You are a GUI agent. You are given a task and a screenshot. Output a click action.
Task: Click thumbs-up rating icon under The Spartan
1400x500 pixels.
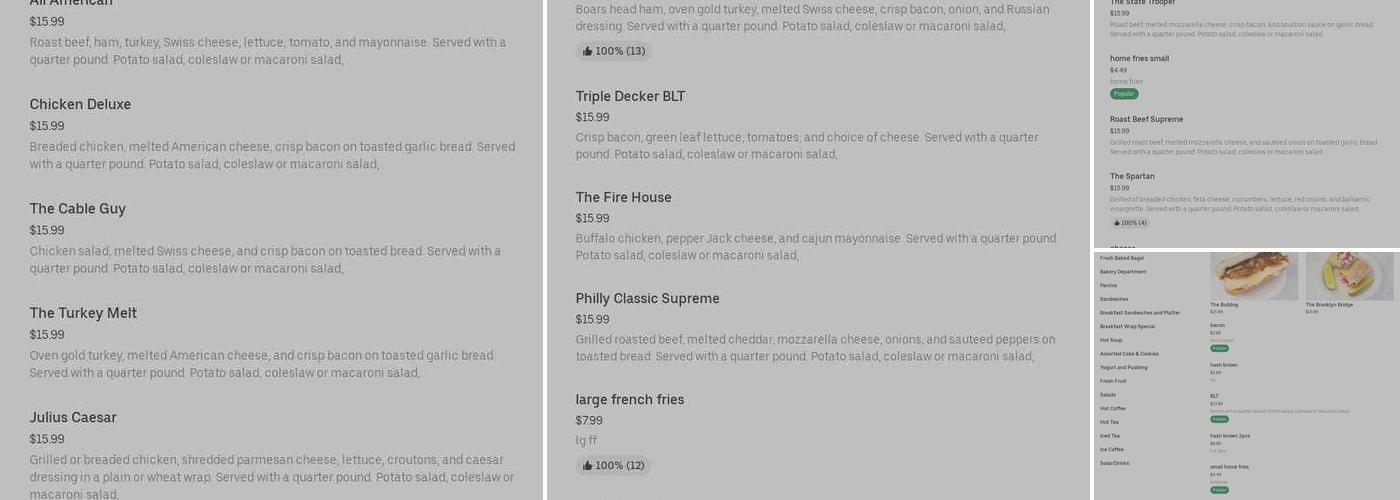(x=1117, y=223)
